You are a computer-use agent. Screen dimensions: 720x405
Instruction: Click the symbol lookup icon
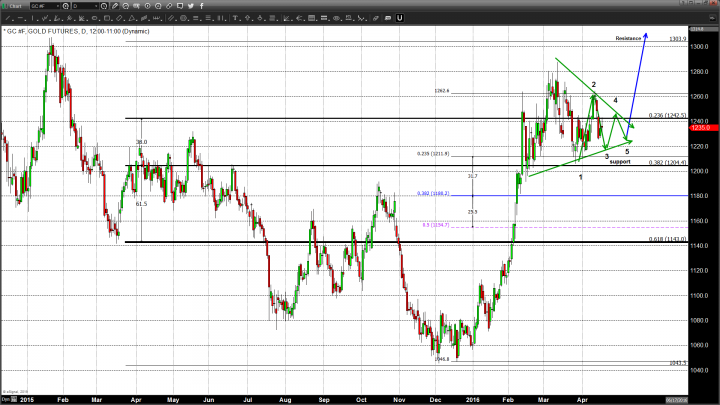[x=65, y=6]
